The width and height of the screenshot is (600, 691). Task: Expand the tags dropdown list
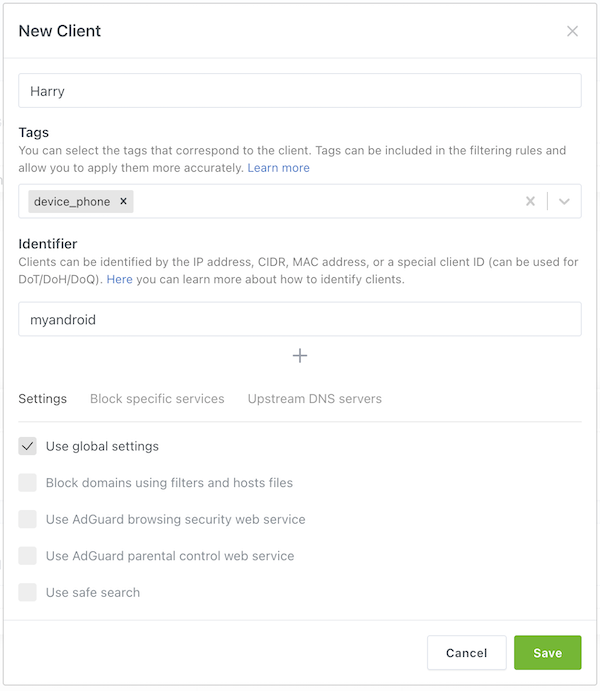click(x=564, y=201)
